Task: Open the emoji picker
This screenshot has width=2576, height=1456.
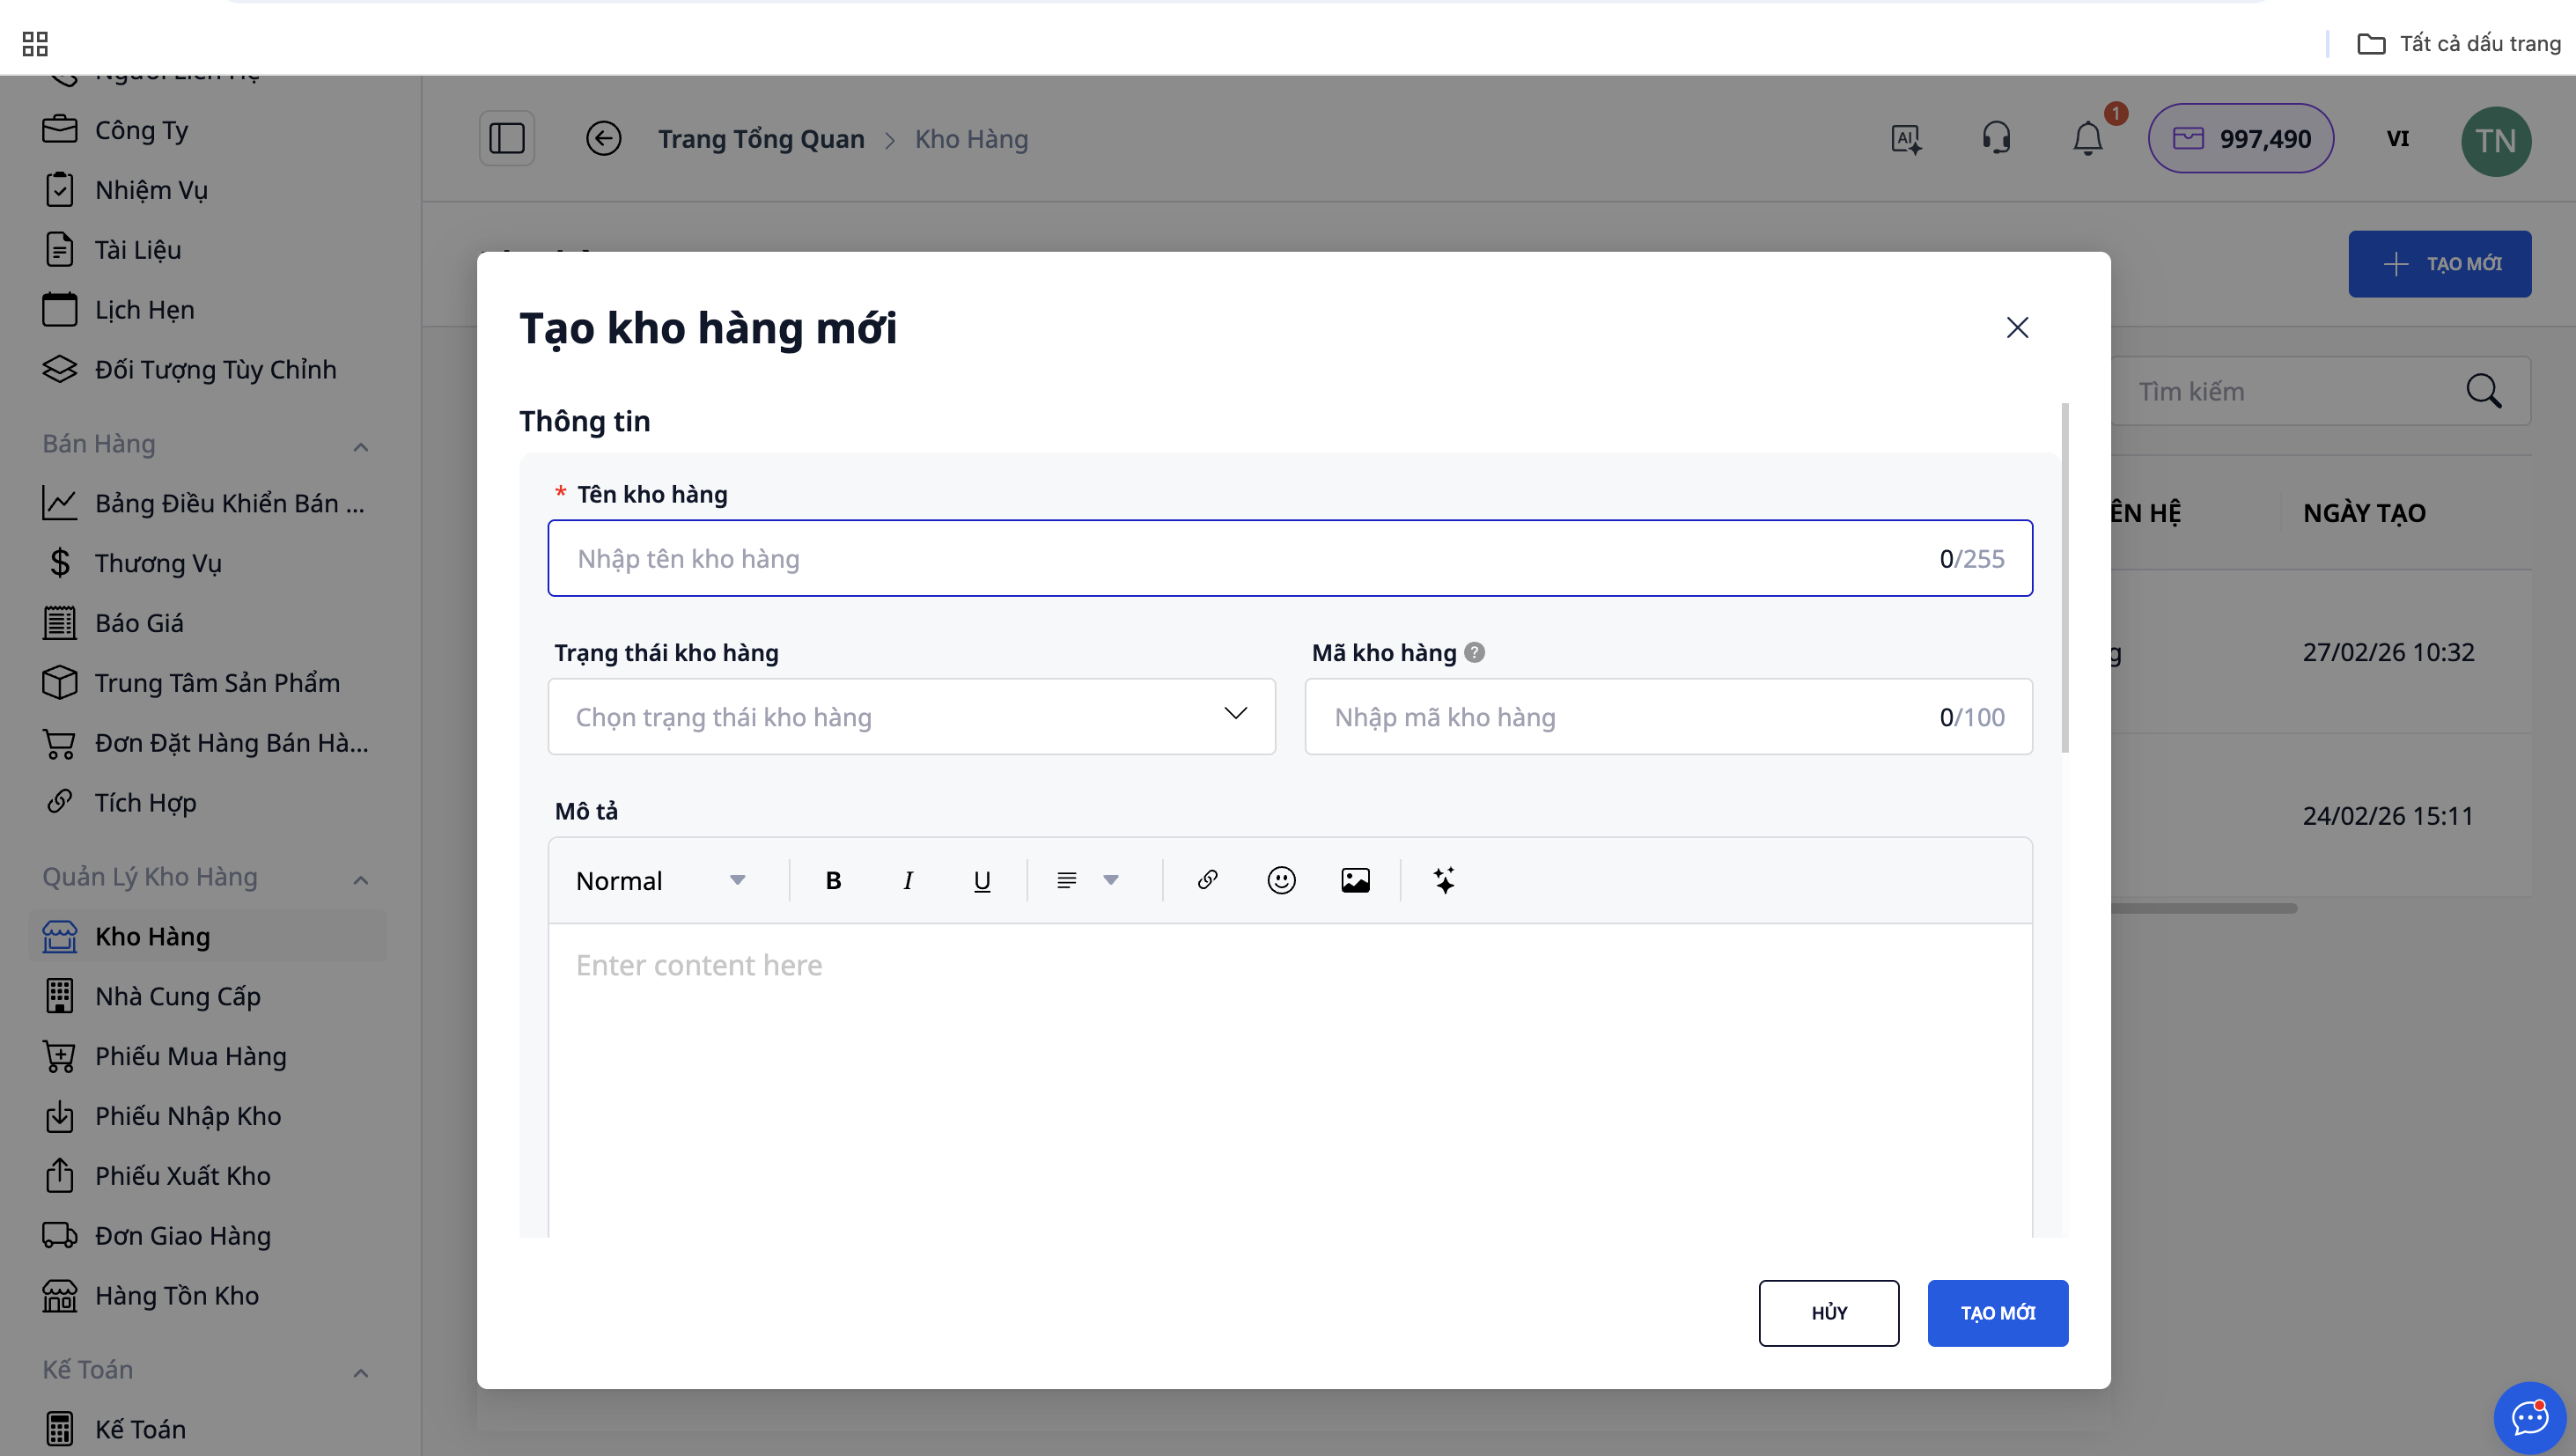Action: [x=1281, y=880]
